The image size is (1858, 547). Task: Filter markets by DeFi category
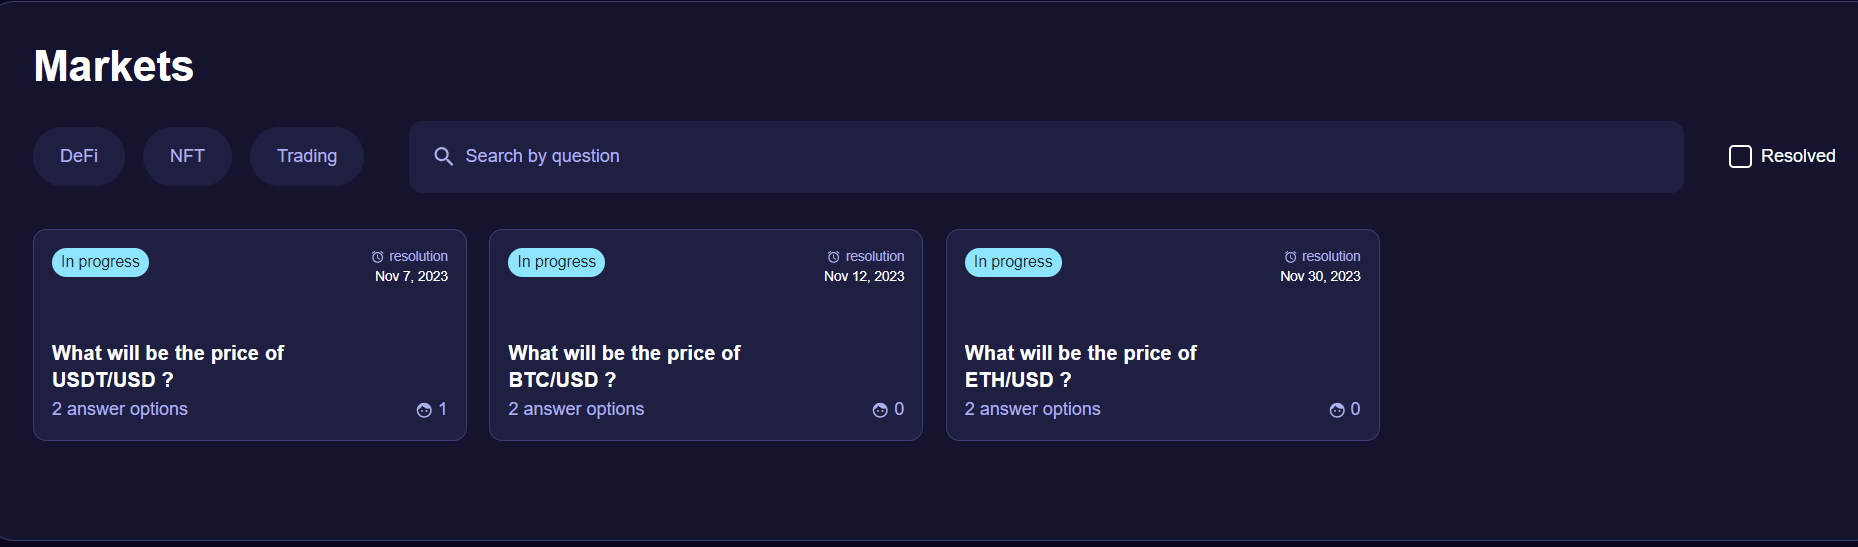(79, 156)
